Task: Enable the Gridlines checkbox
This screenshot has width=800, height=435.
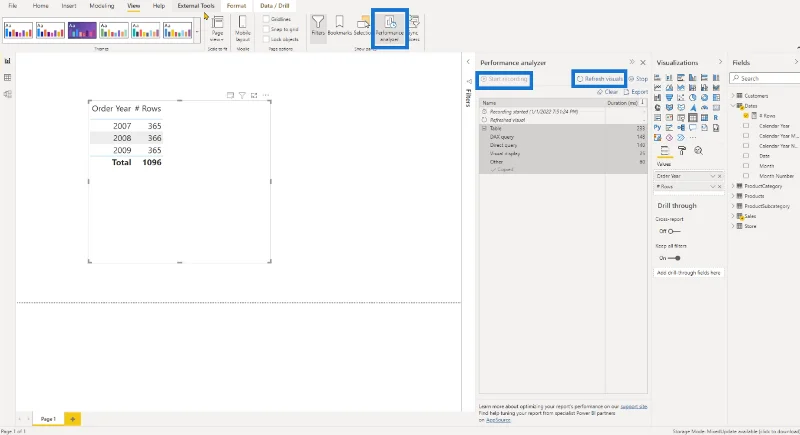Action: click(266, 19)
